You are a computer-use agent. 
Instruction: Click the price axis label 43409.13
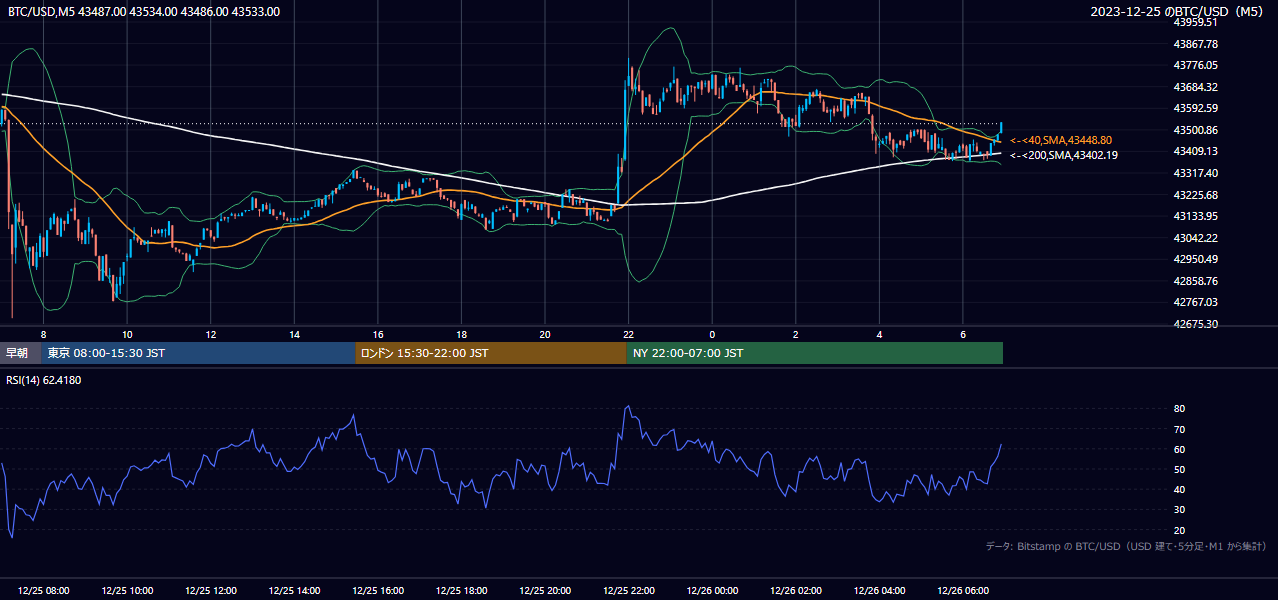[1195, 151]
